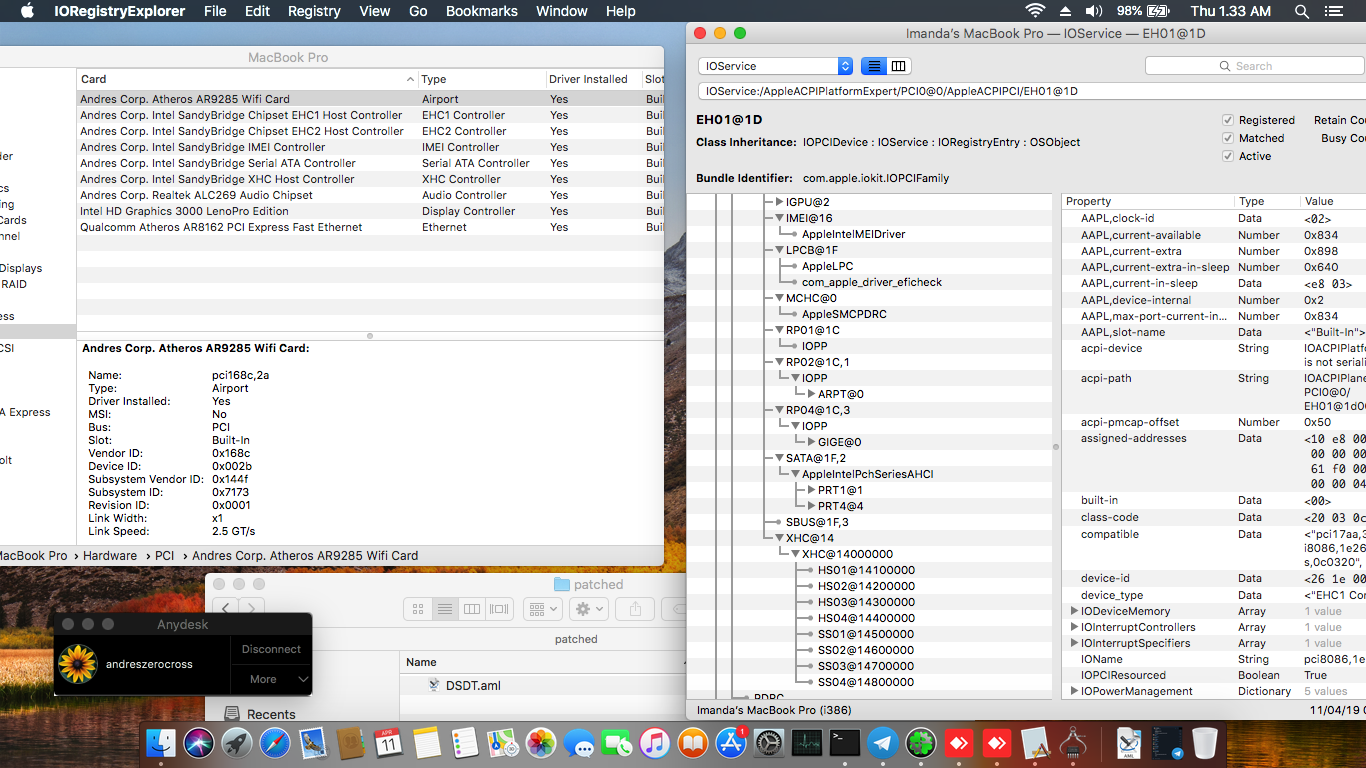Open App Store from the Dock

coord(731,743)
